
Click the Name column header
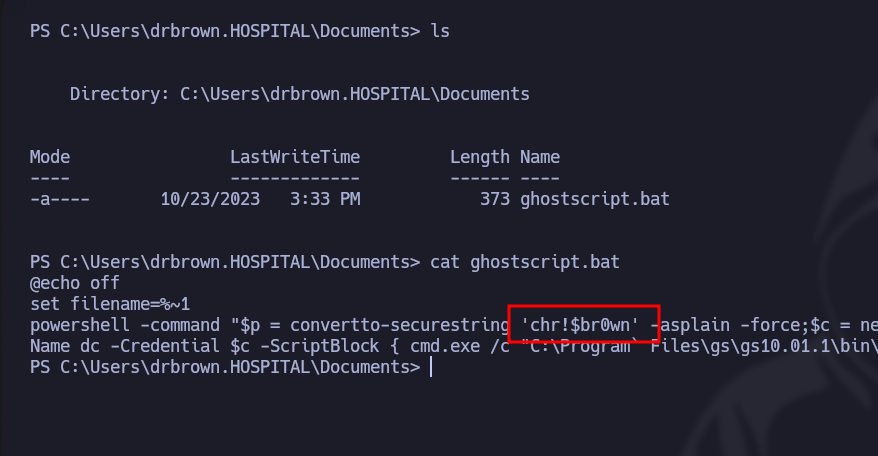pyautogui.click(x=540, y=157)
